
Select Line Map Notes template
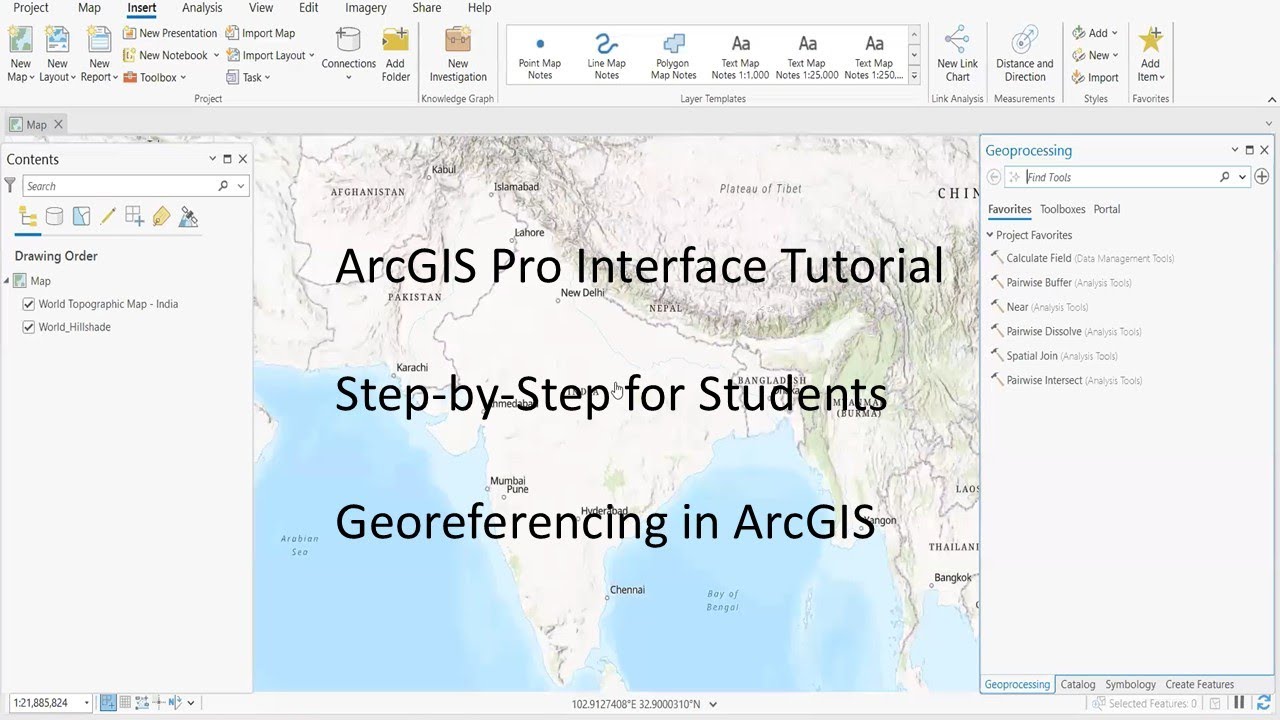[606, 56]
